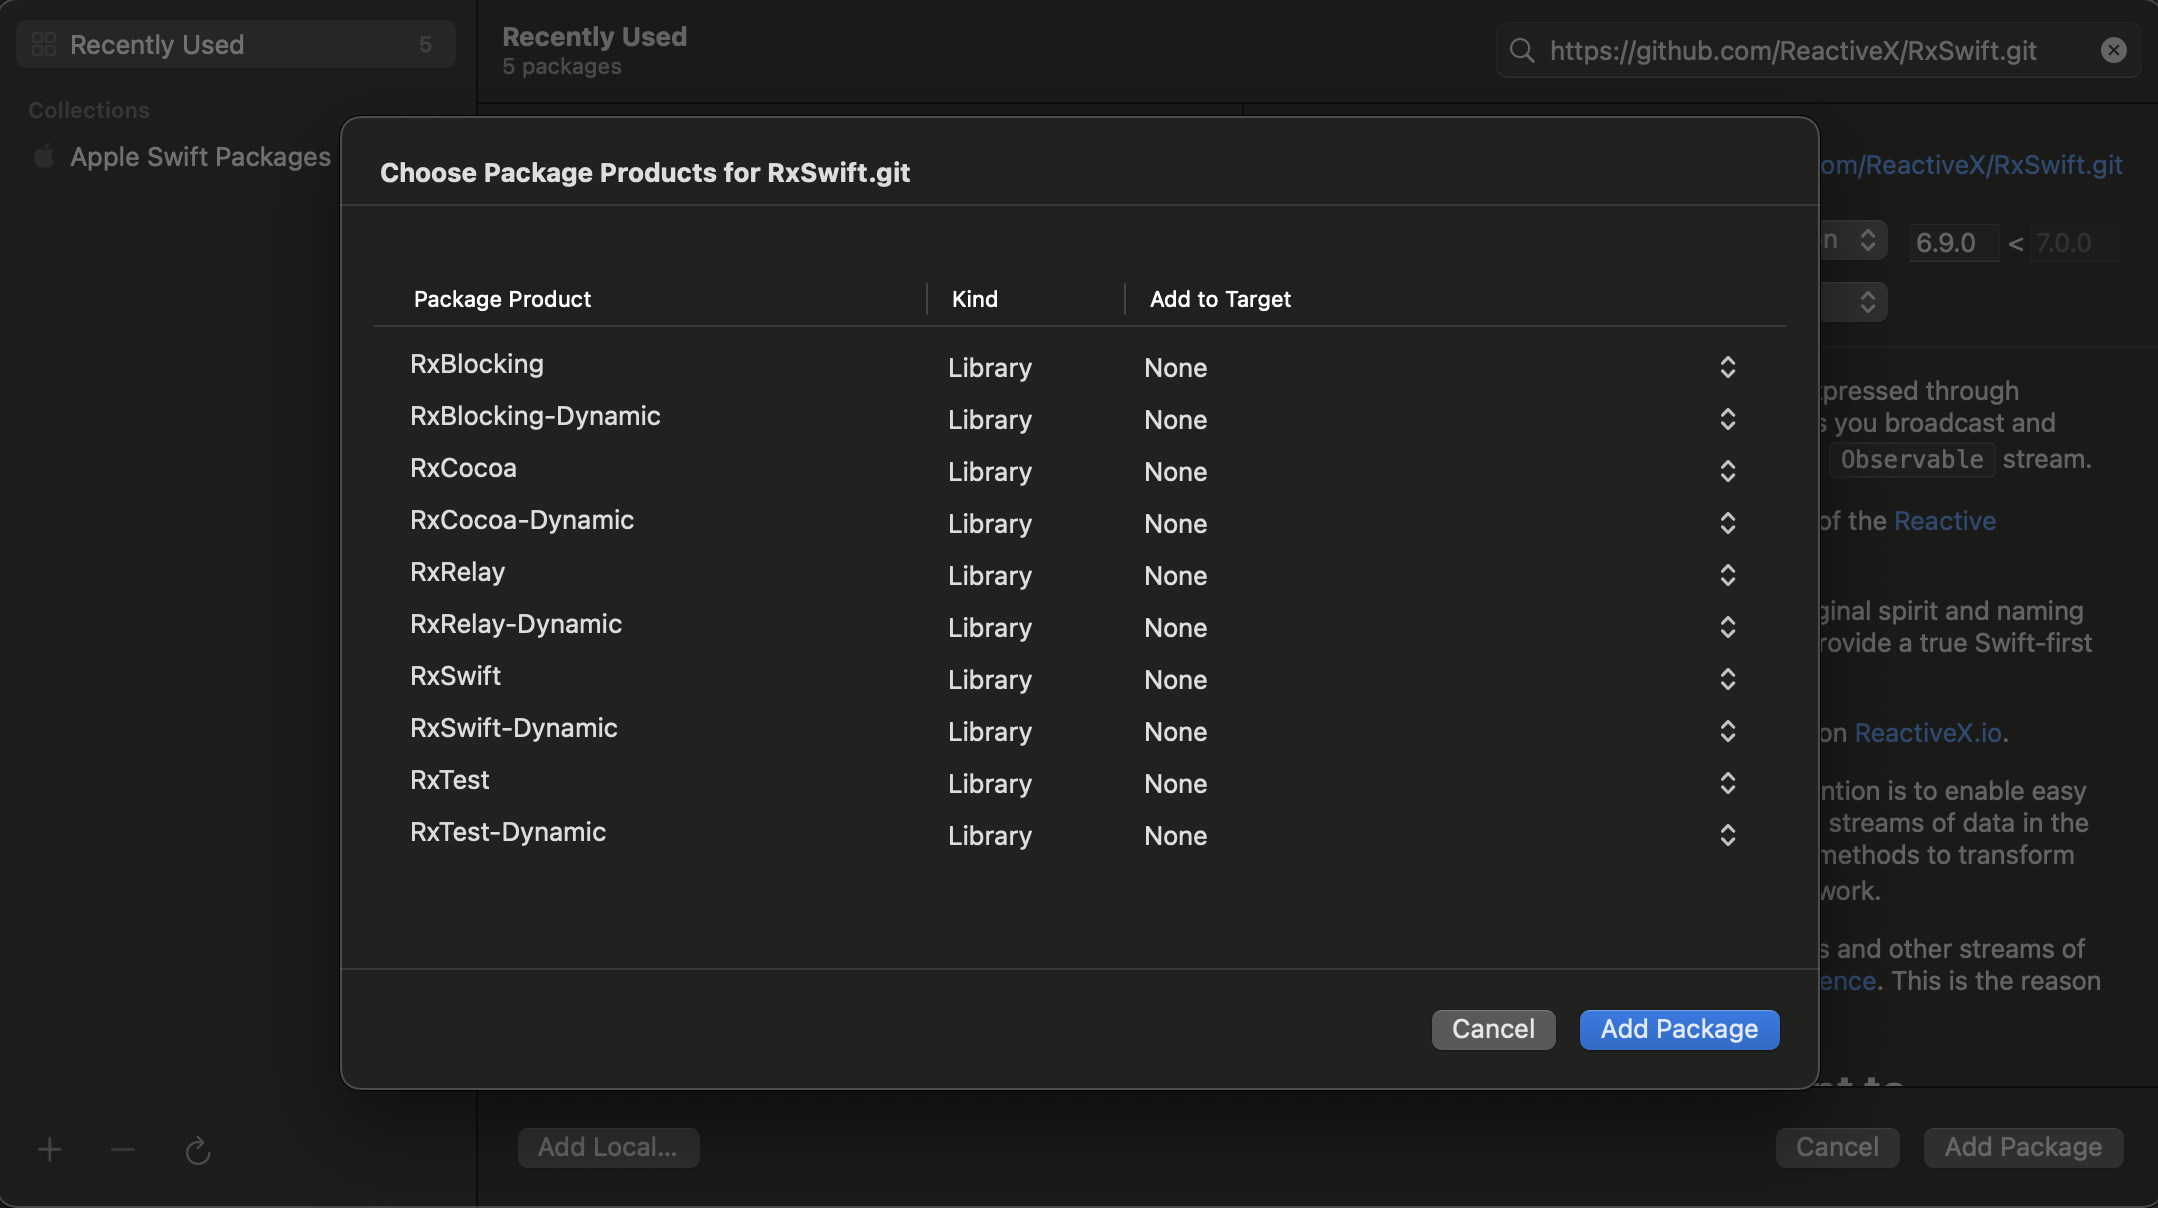Click the minus button to remove collection

coord(123,1150)
